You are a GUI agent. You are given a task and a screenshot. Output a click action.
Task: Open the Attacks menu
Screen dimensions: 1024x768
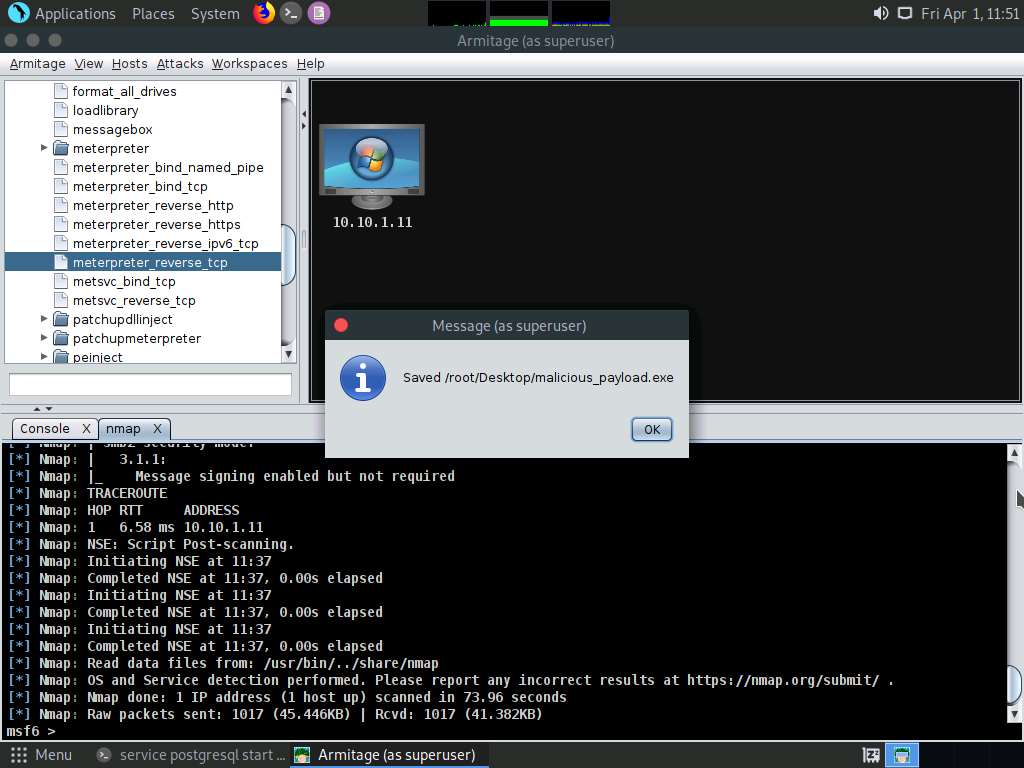(180, 63)
